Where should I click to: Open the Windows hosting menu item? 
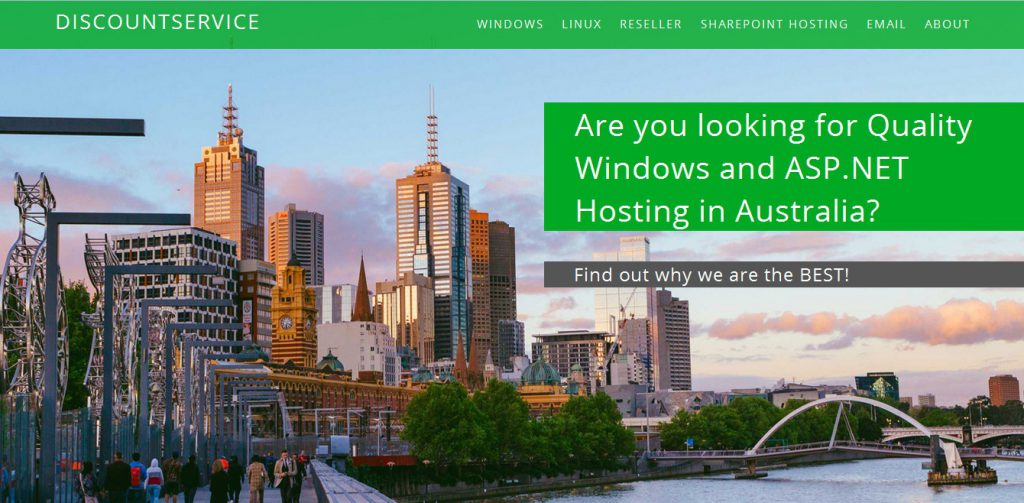pos(510,24)
